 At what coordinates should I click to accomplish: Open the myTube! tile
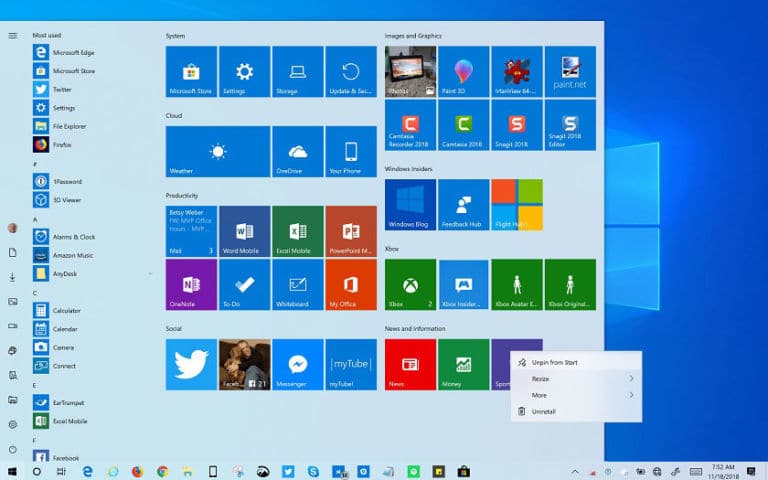pyautogui.click(x=351, y=364)
